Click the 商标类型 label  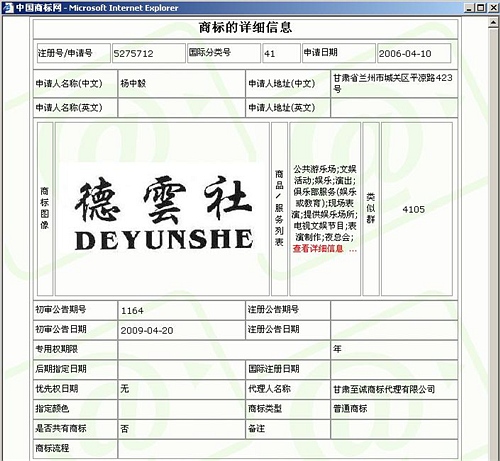pyautogui.click(x=265, y=408)
